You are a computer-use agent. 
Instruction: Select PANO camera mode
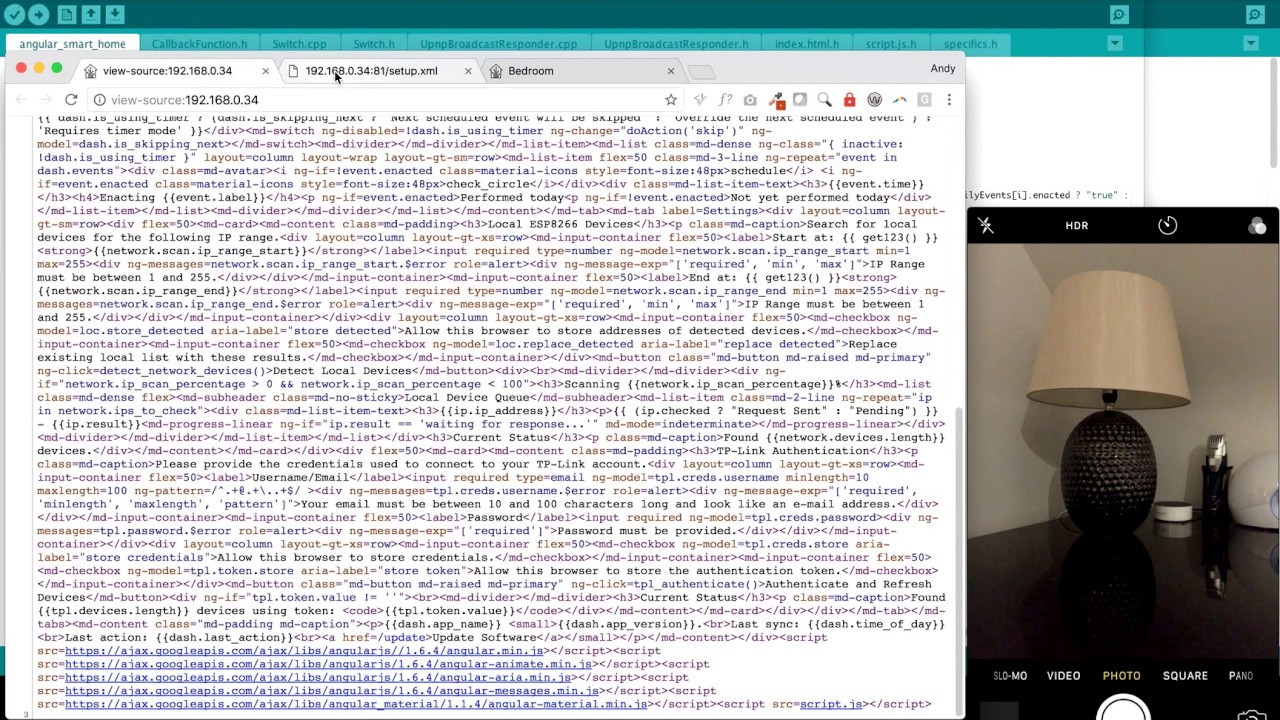(1240, 676)
